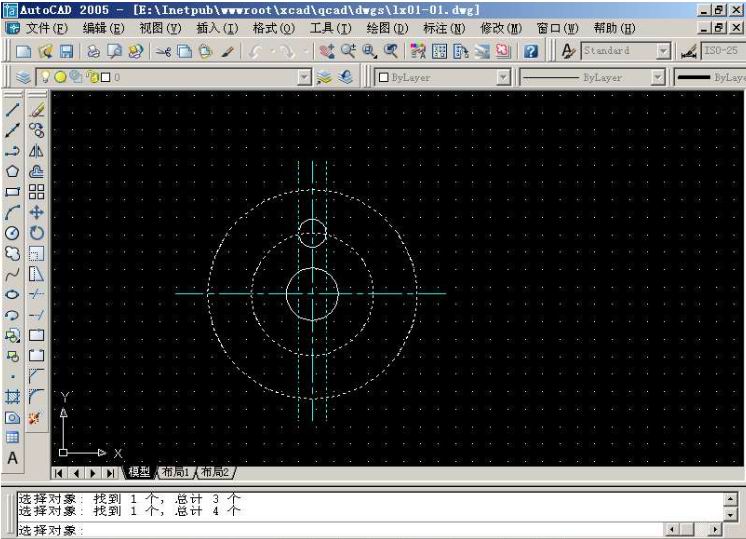
Task: Switch to the 布局2 tab
Action: click(x=215, y=472)
